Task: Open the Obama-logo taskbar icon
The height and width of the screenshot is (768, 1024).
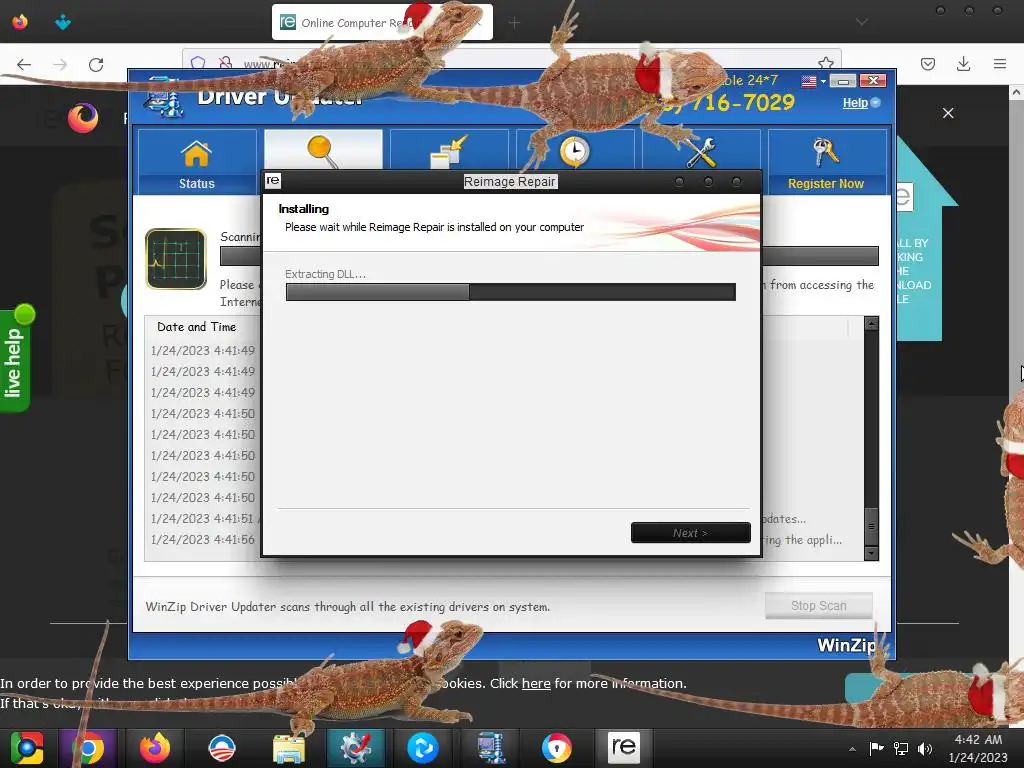Action: pyautogui.click(x=221, y=748)
